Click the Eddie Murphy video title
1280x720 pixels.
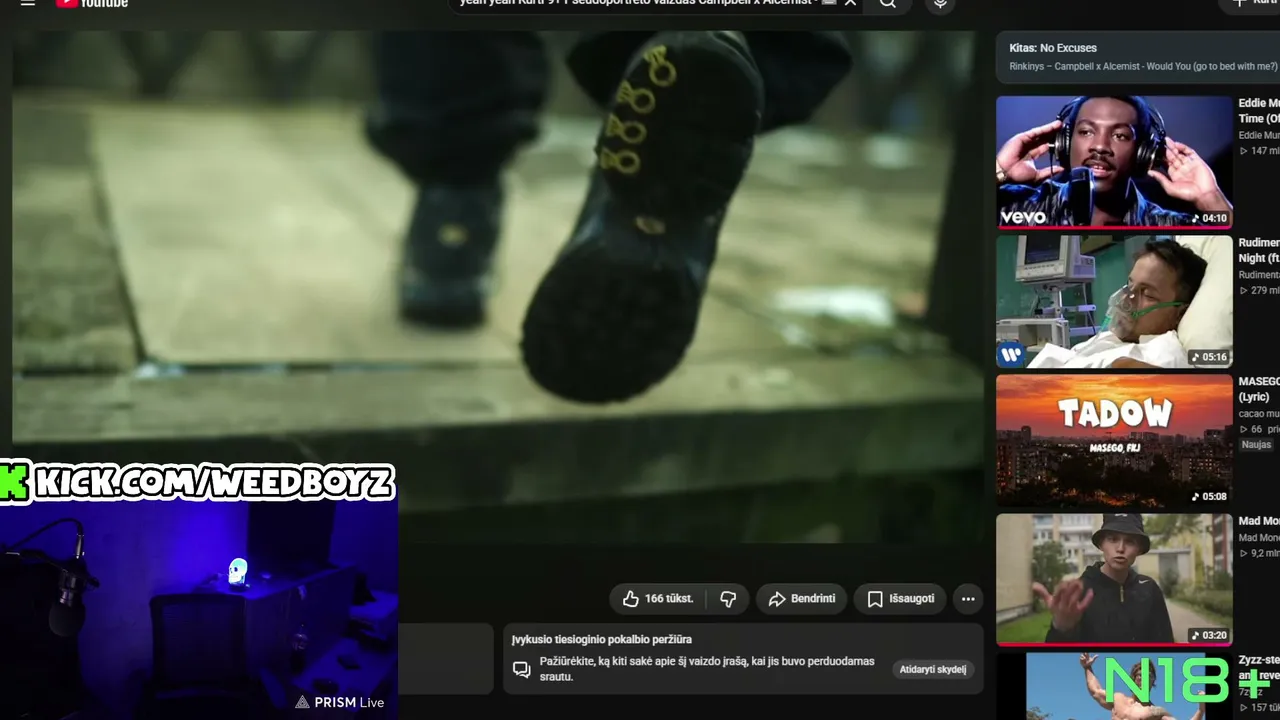[1259, 111]
